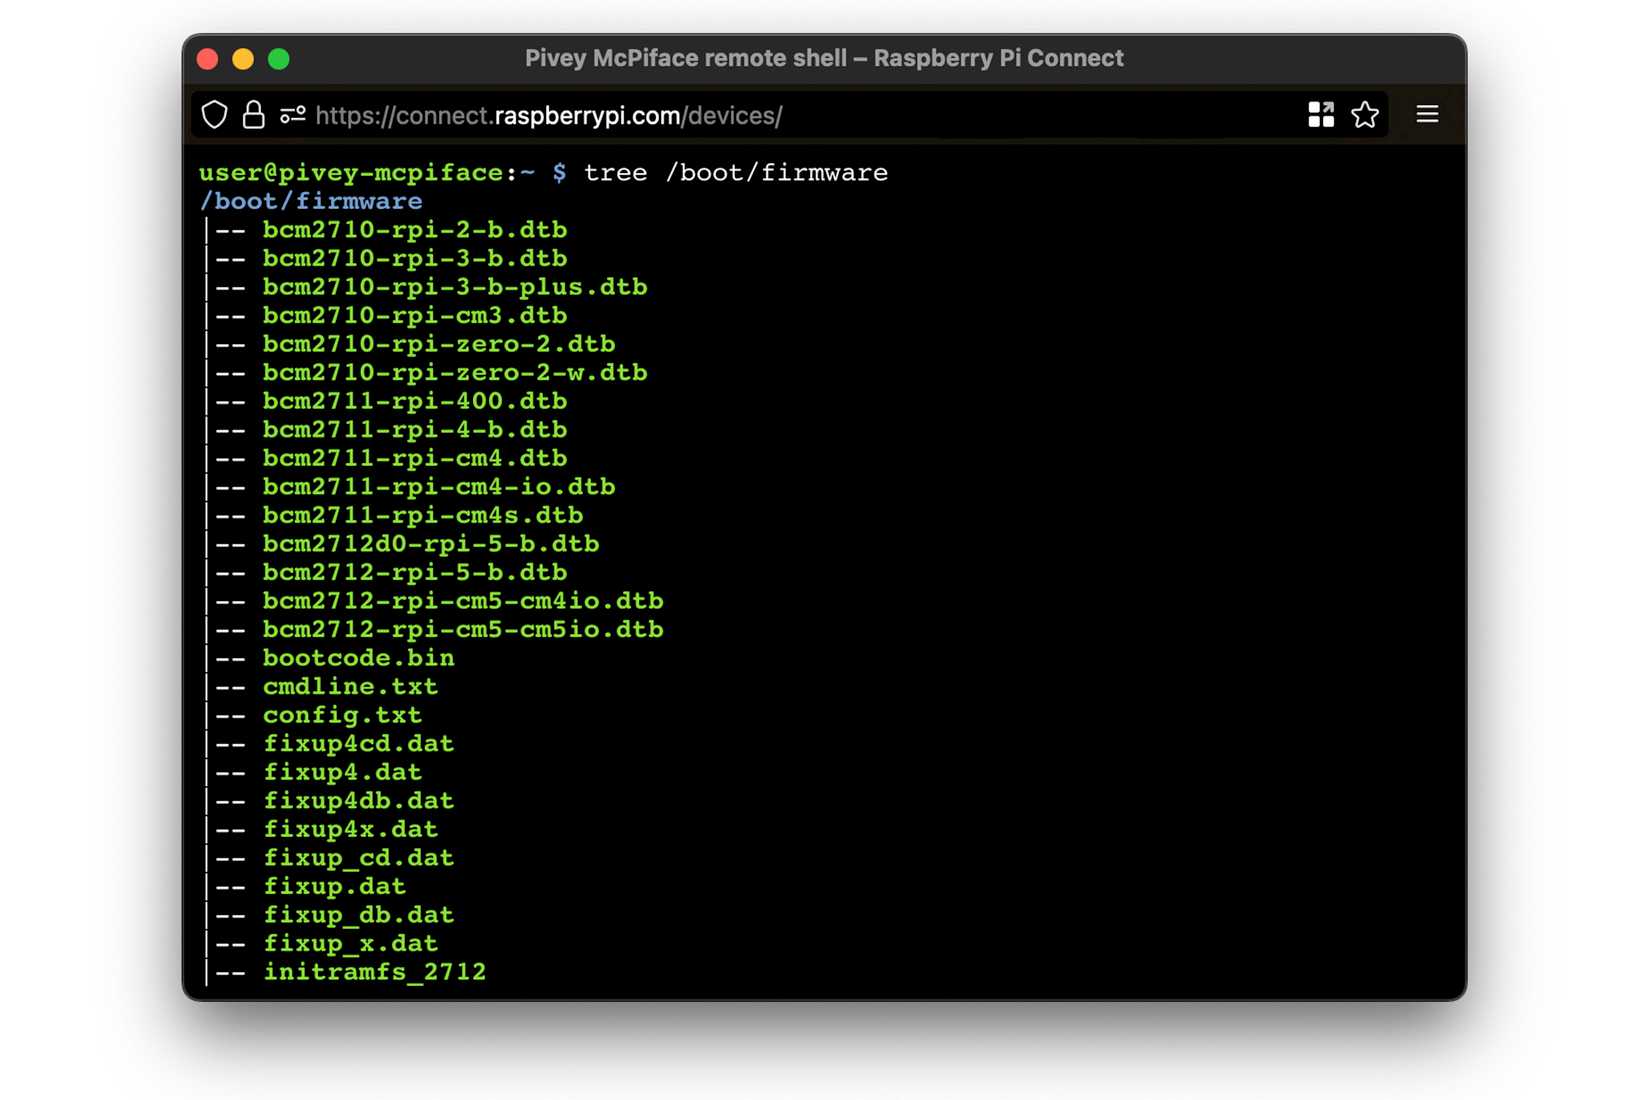Select fixup4db.dat file name
The image size is (1650, 1100).
(359, 800)
